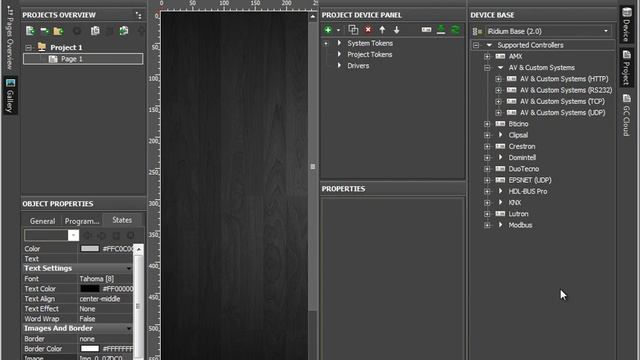Image resolution: width=640 pixels, height=360 pixels.
Task: Collapse Supported Controllers node
Action: click(476, 45)
